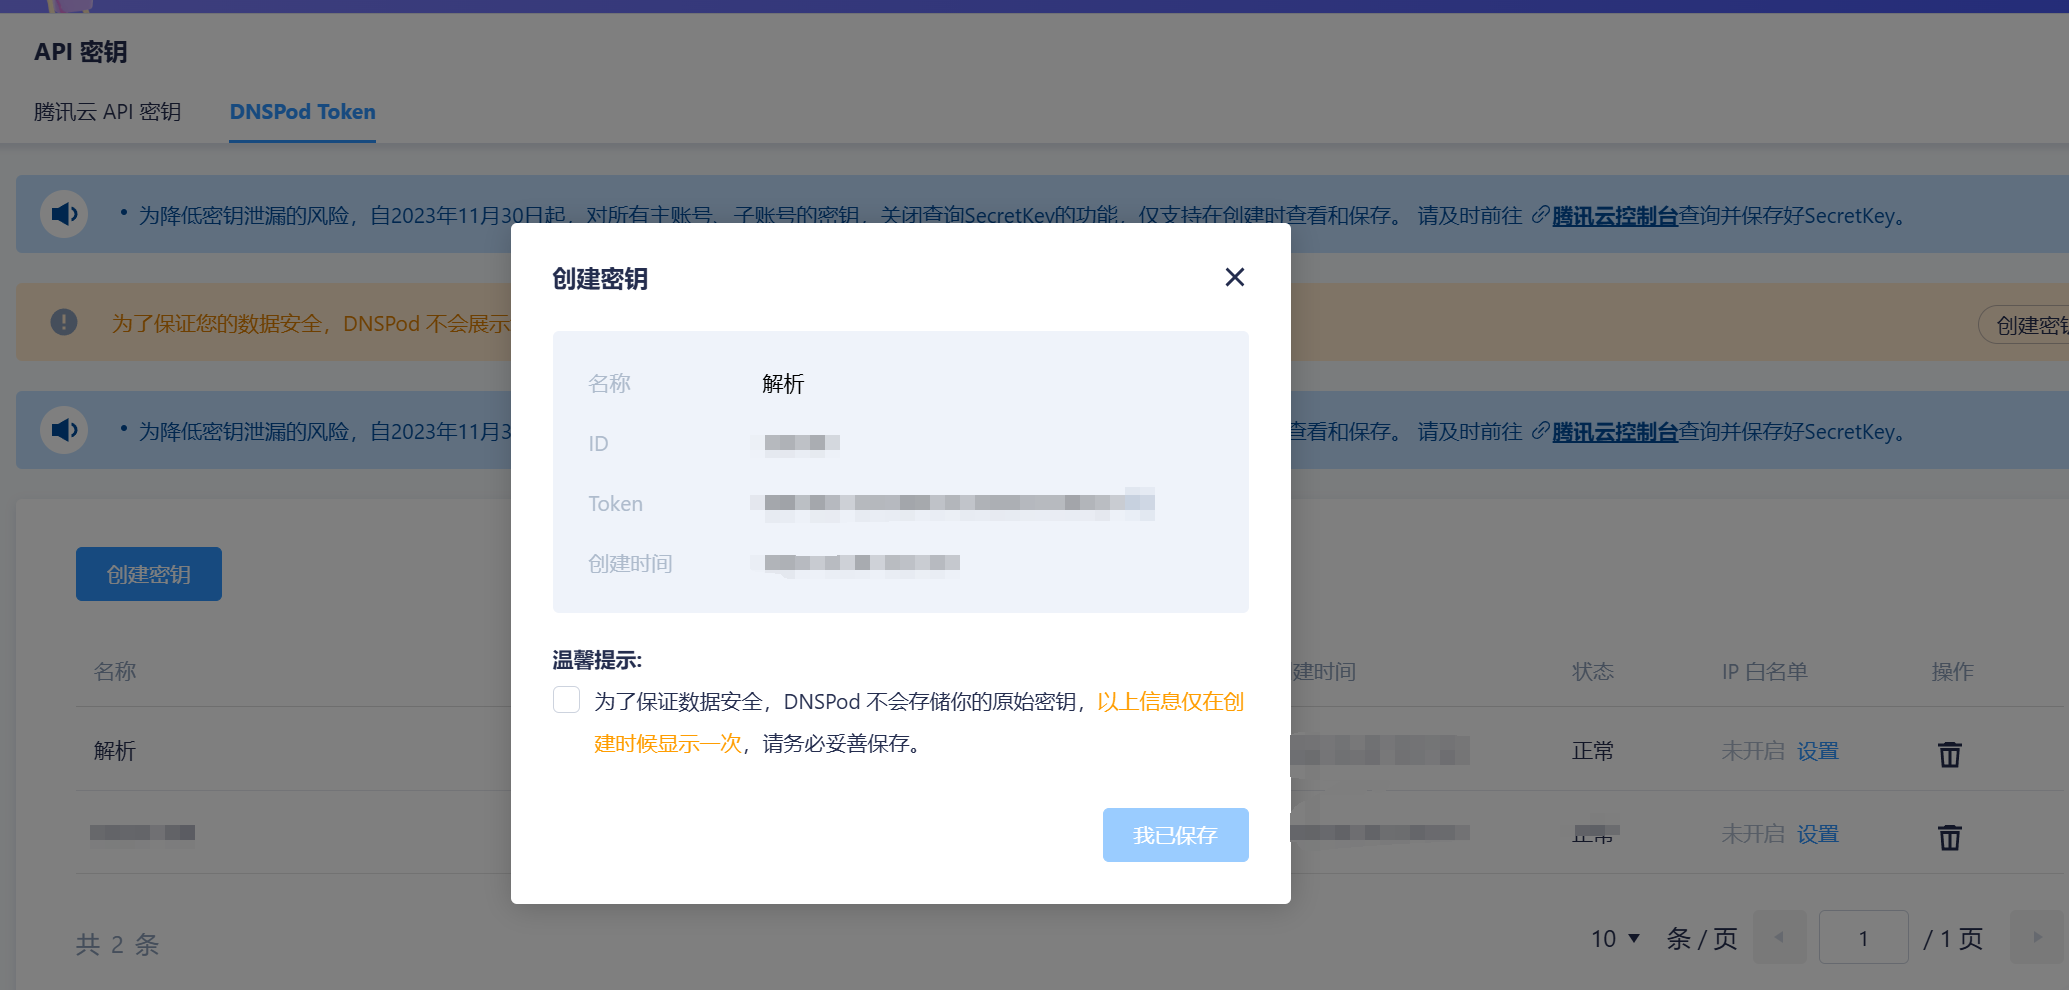Switch to the 腾讯云 API 密钥 tab

coord(106,112)
